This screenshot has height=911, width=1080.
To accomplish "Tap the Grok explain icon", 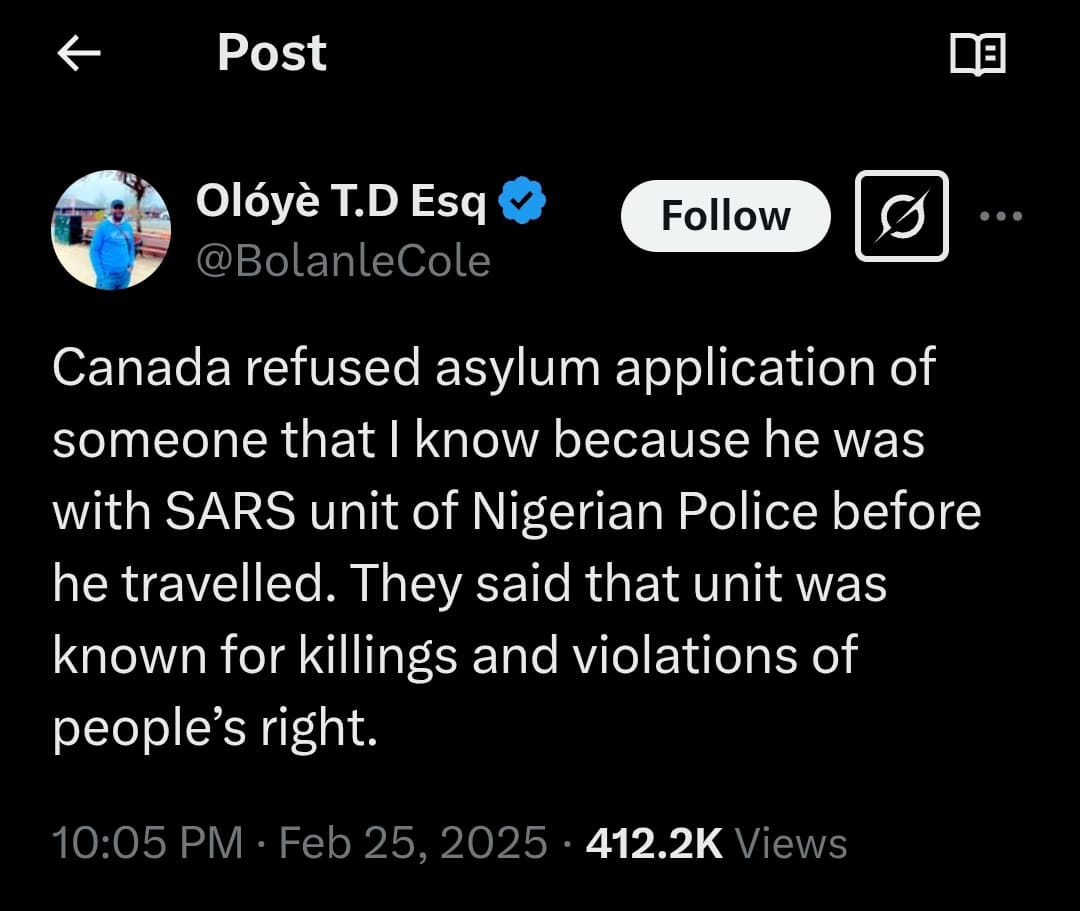I will click(x=901, y=216).
